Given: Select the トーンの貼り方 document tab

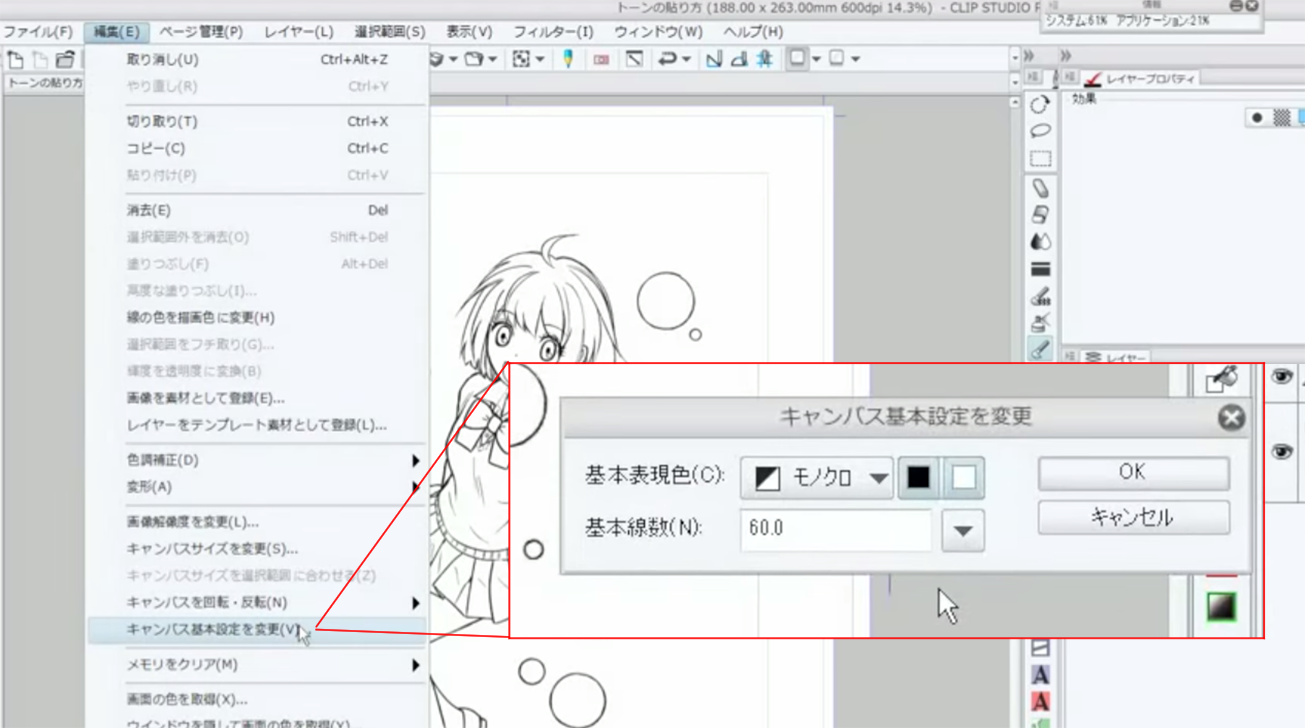Looking at the screenshot, I should pos(45,84).
